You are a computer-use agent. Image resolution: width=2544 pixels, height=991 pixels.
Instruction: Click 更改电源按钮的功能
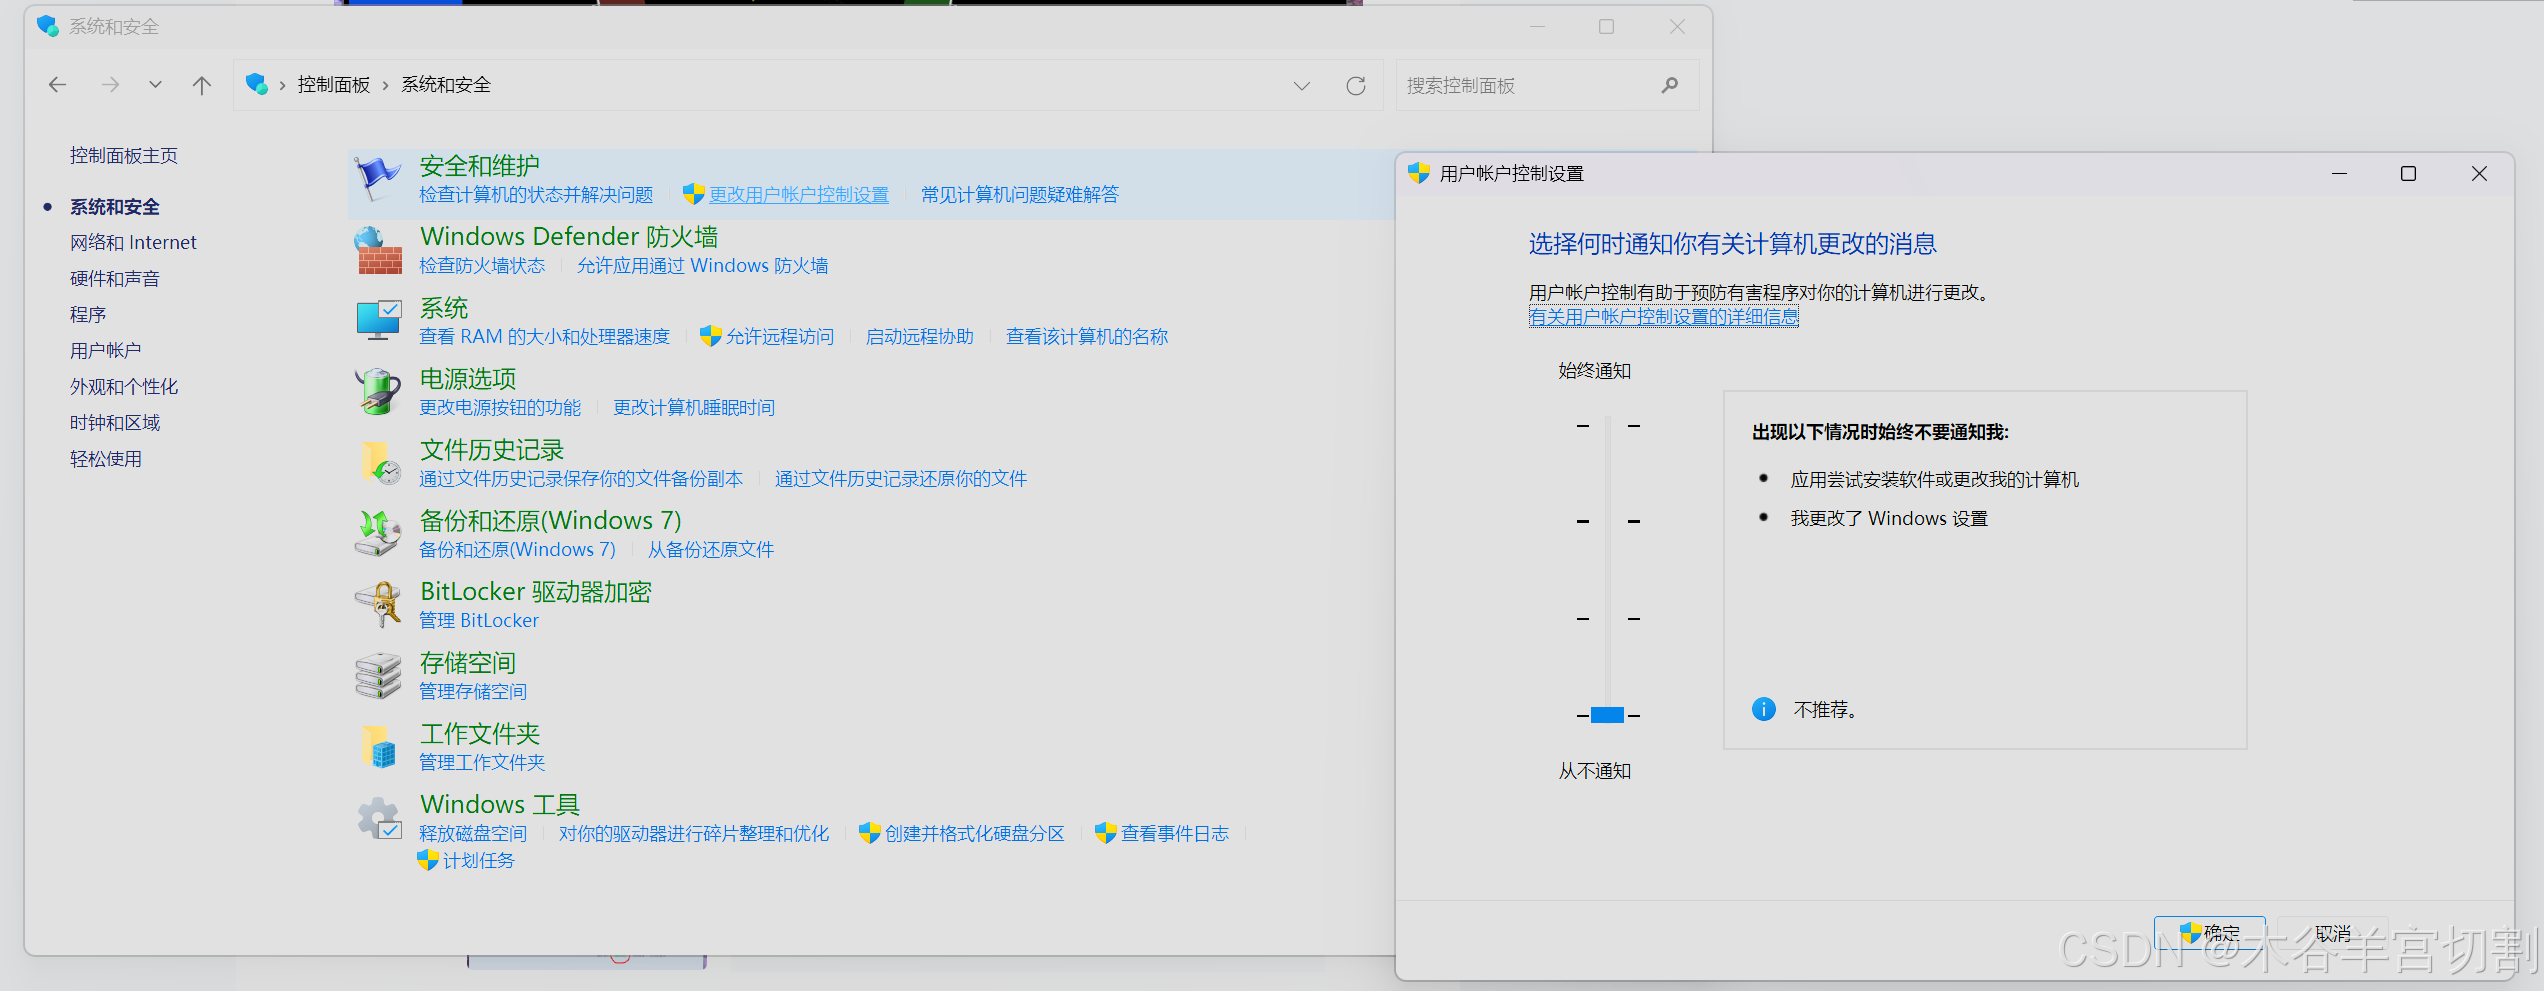500,407
